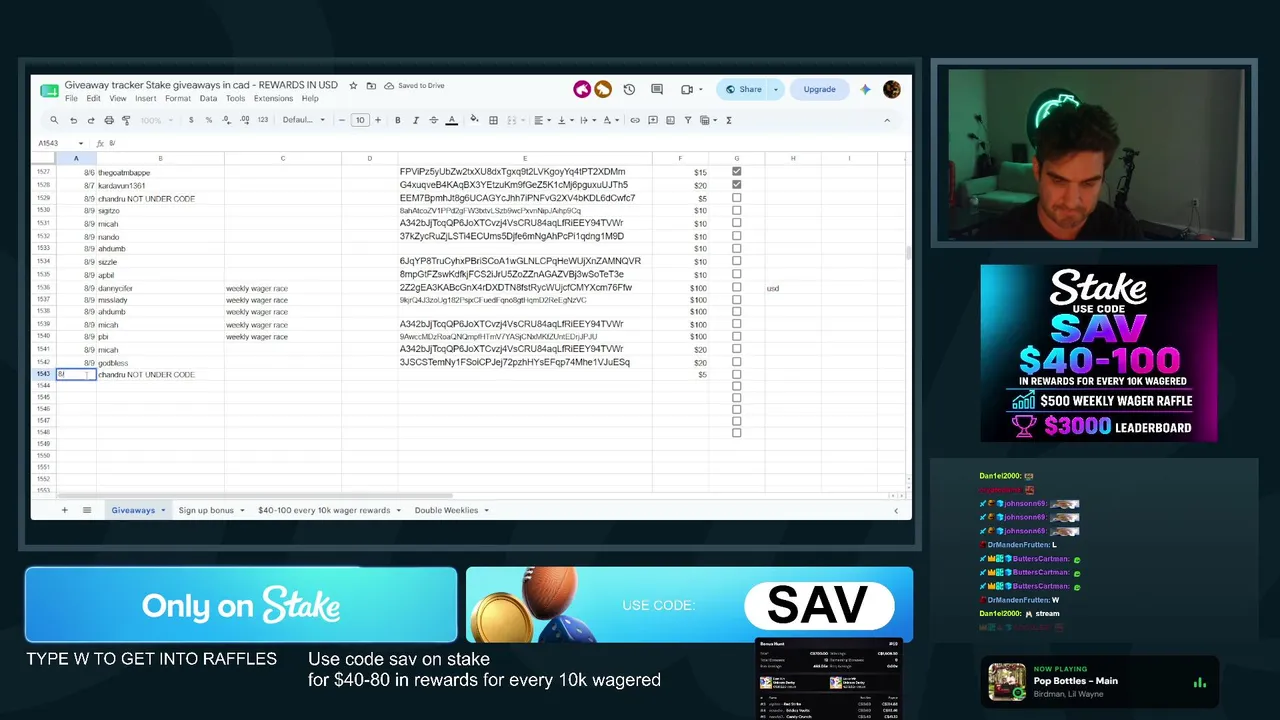Tick the checkbox in row 1529

tap(737, 198)
